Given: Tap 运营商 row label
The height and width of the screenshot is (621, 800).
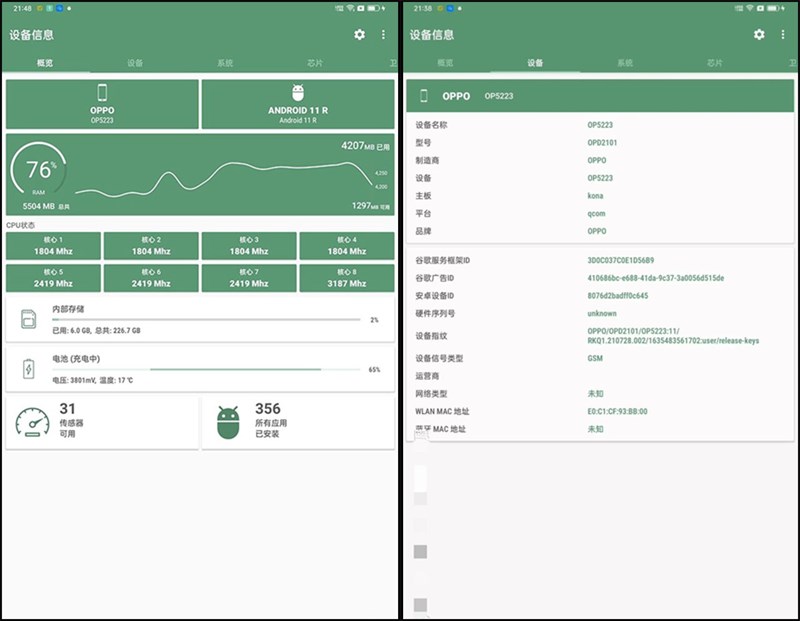Looking at the screenshot, I should pos(427,376).
